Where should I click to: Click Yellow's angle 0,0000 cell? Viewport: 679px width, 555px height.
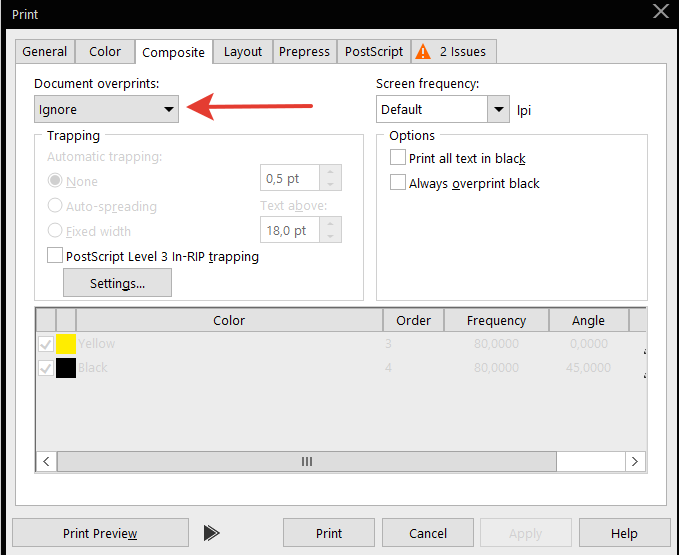tap(589, 344)
